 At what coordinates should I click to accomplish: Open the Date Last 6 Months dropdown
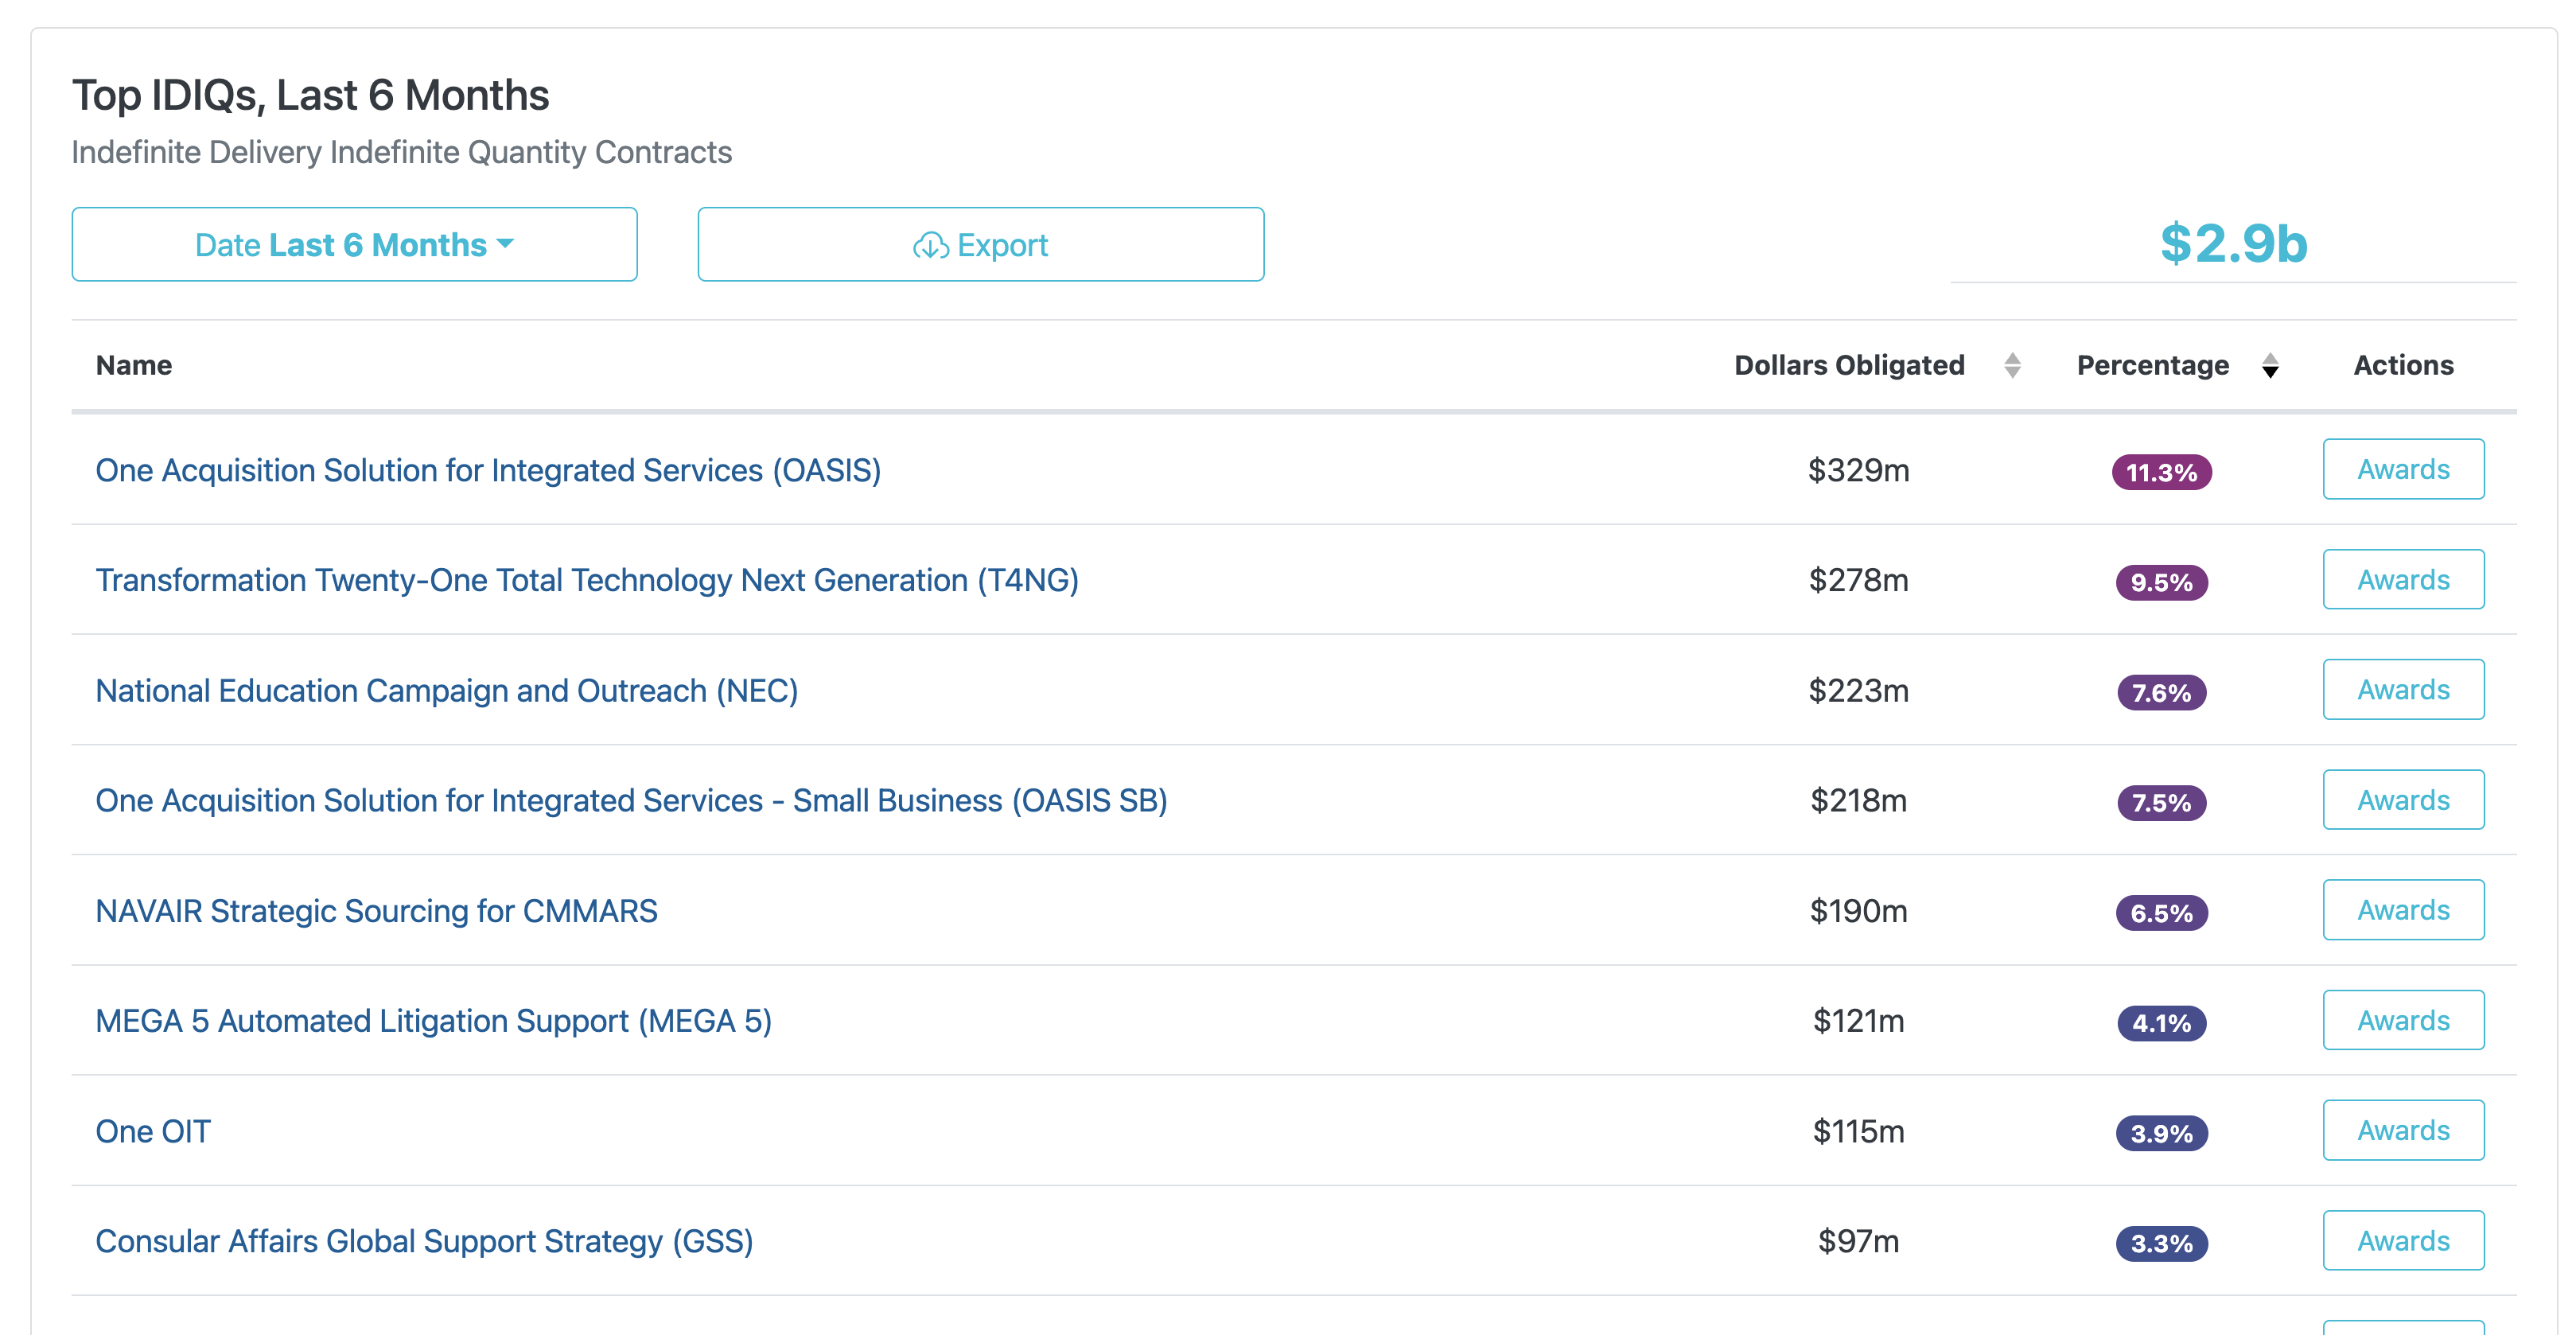(354, 244)
